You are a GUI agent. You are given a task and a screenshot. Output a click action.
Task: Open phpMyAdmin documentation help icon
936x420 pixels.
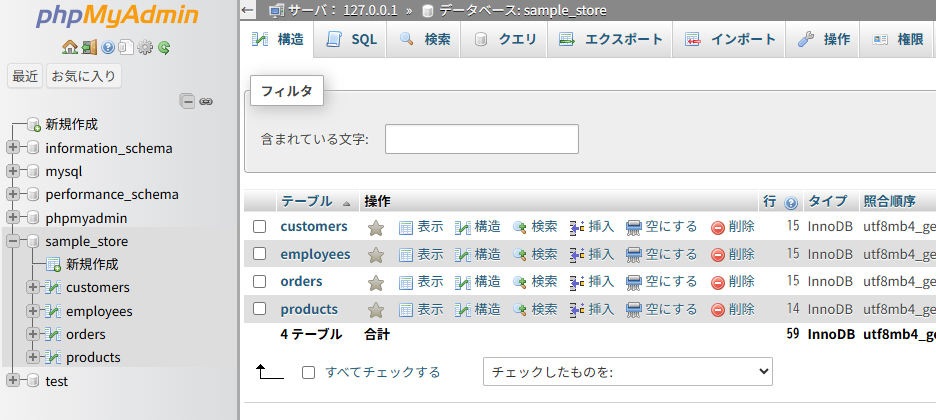(x=108, y=47)
